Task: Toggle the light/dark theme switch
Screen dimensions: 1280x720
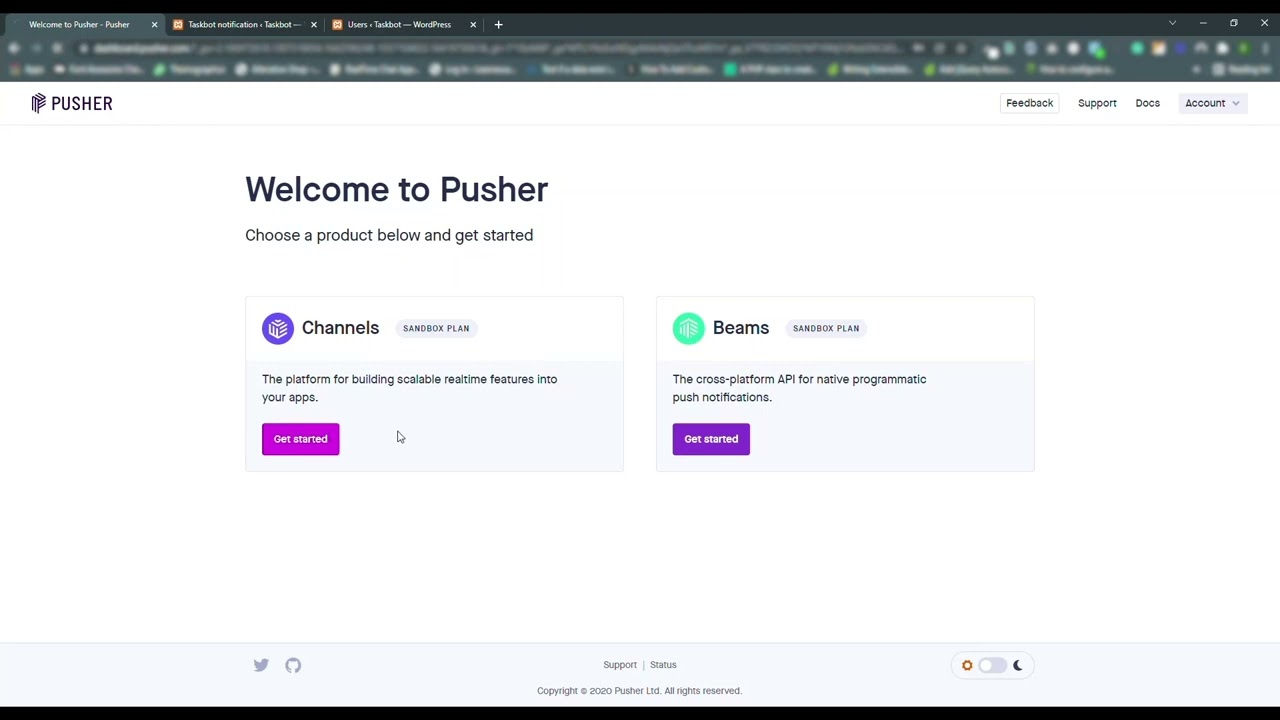Action: (x=991, y=665)
